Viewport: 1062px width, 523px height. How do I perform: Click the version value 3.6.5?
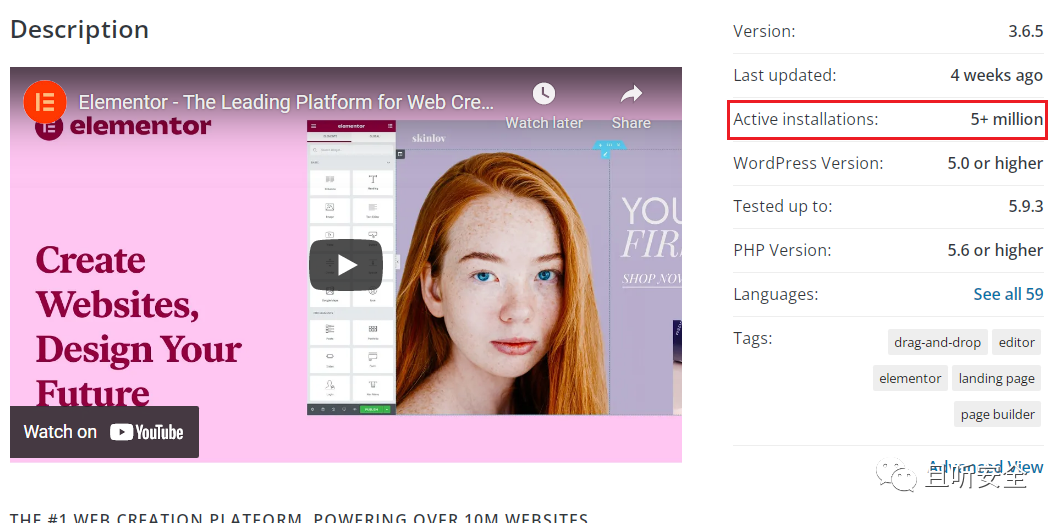pyautogui.click(x=1025, y=31)
